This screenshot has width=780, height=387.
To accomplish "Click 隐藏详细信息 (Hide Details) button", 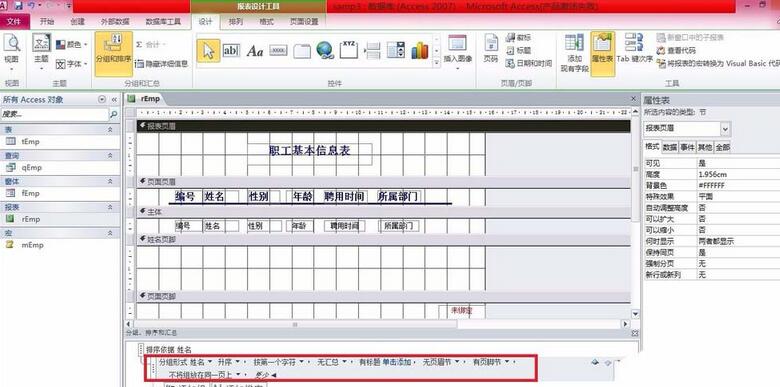I will 161,64.
